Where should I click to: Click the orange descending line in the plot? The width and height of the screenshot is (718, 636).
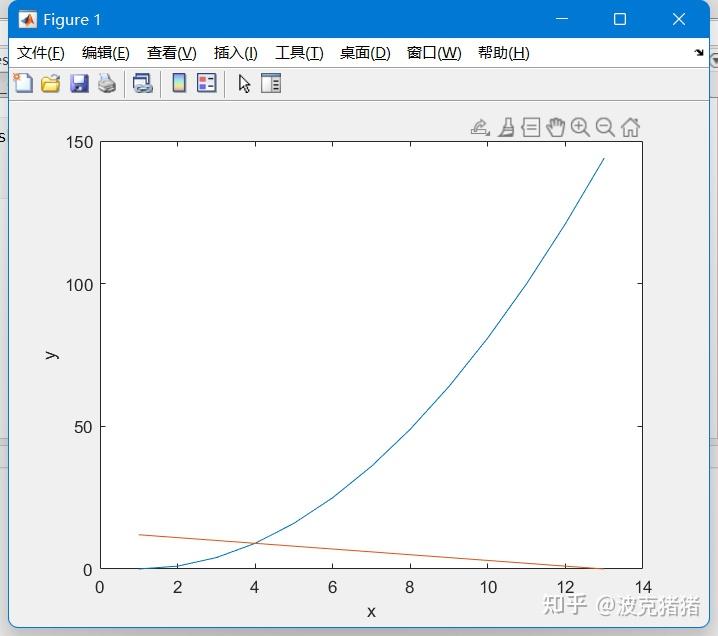371,552
